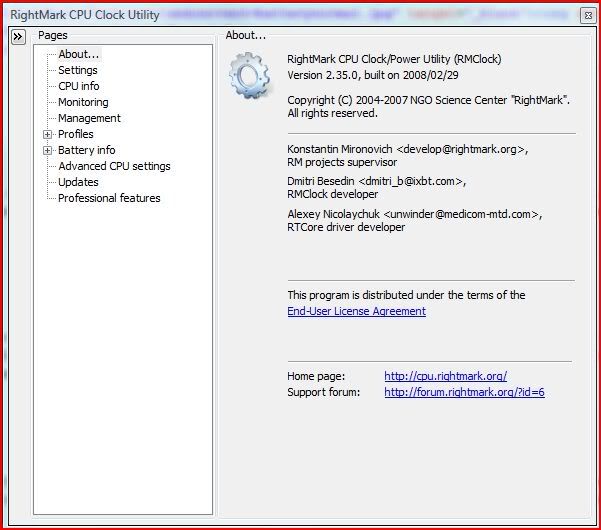
Task: Click the RTCore driver developer text
Action: click(346, 227)
